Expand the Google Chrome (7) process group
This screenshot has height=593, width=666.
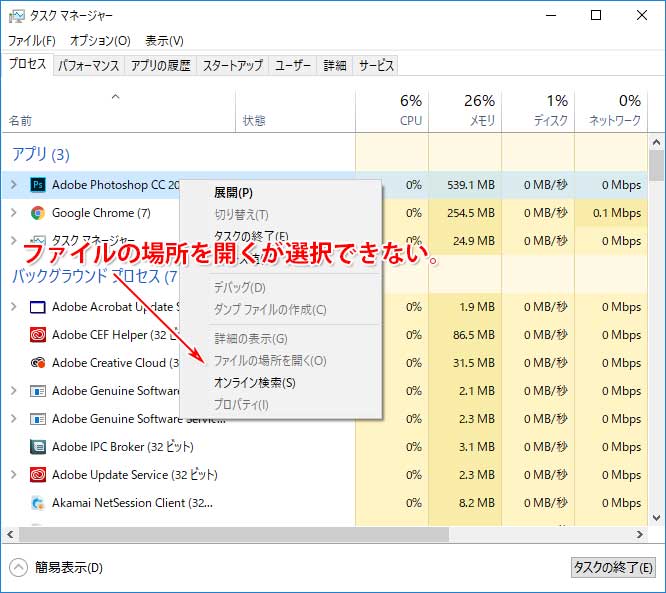pyautogui.click(x=14, y=213)
